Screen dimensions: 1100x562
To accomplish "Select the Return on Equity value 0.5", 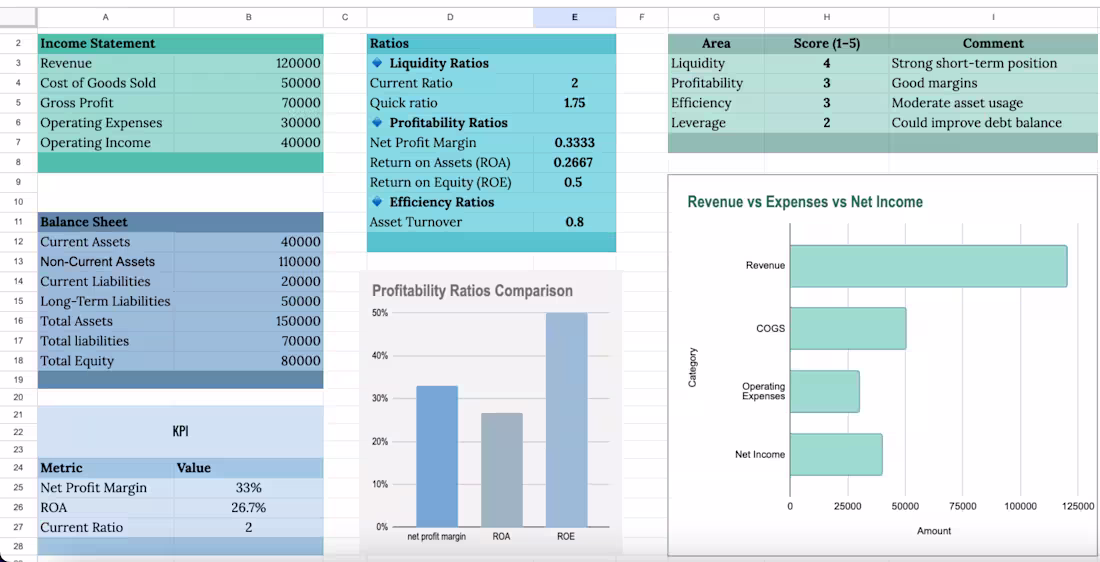I will coord(575,182).
